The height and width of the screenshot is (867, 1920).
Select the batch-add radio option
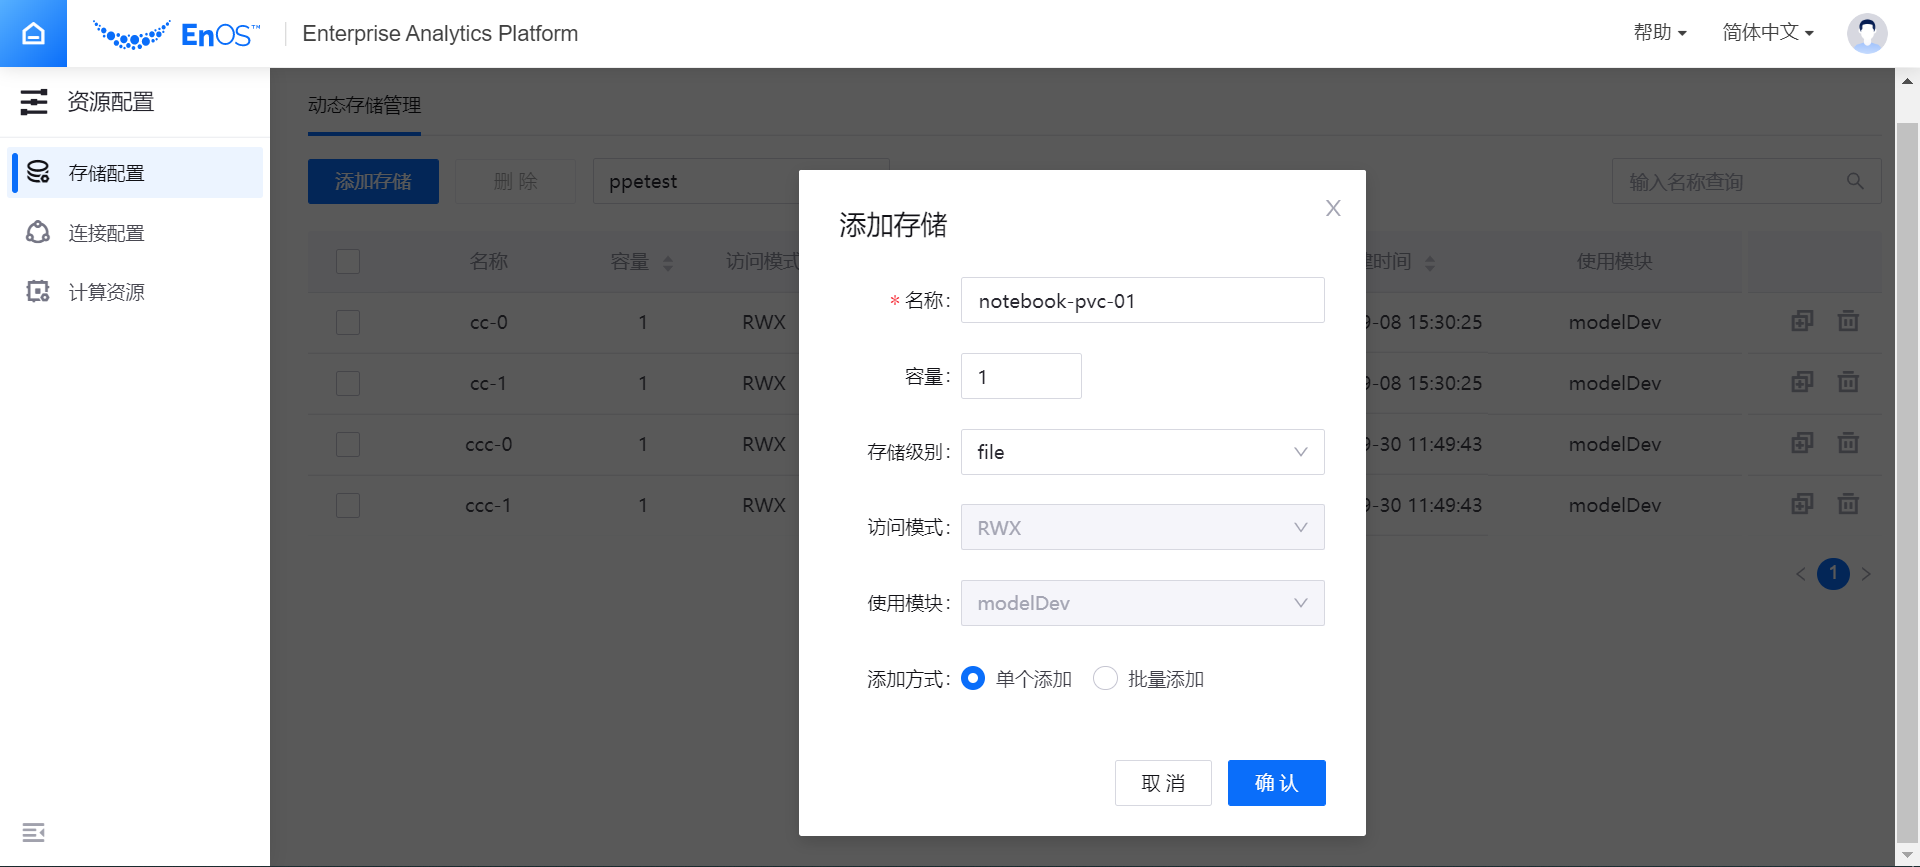(x=1105, y=679)
